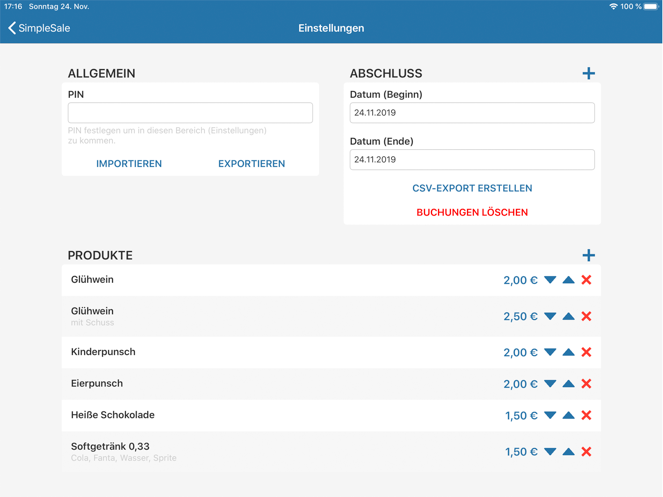Move Kinderpunsch down in product list
This screenshot has width=663, height=497.
[x=550, y=352]
